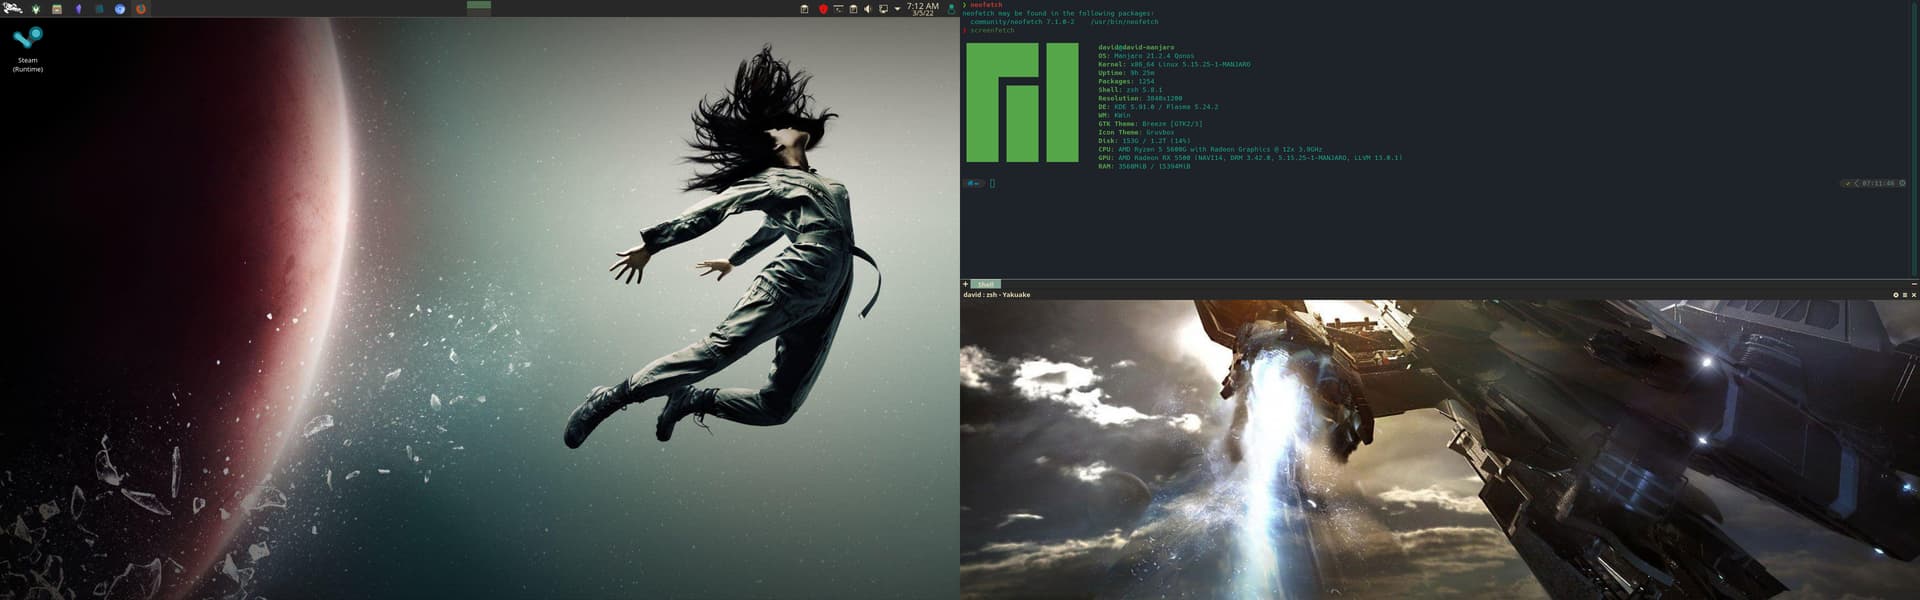
Task: Open the network connections tray icon
Action: 838,9
